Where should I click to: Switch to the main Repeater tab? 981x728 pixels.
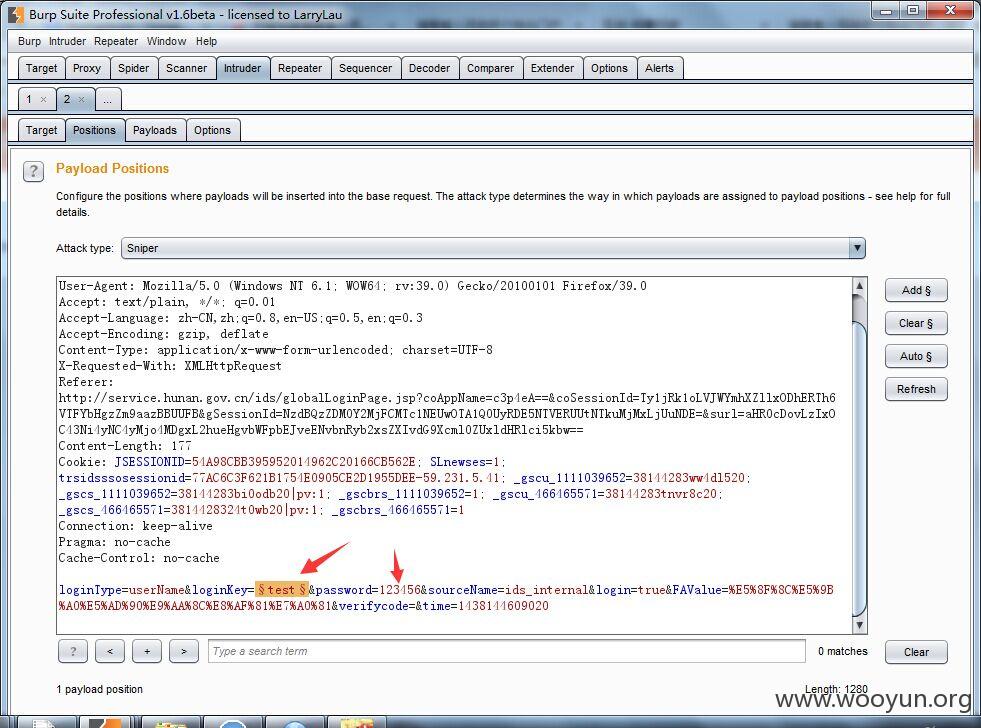[300, 68]
